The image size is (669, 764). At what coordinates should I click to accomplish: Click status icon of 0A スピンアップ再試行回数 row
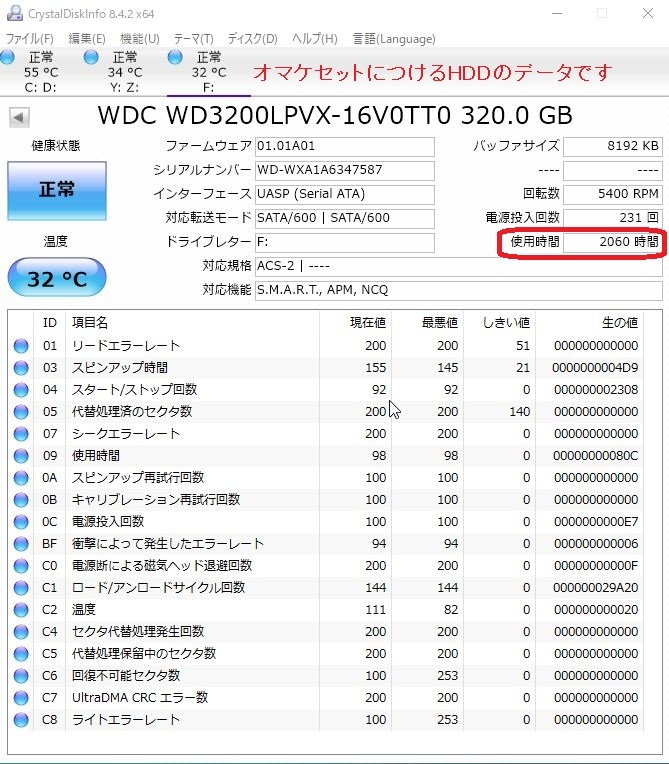click(21, 478)
